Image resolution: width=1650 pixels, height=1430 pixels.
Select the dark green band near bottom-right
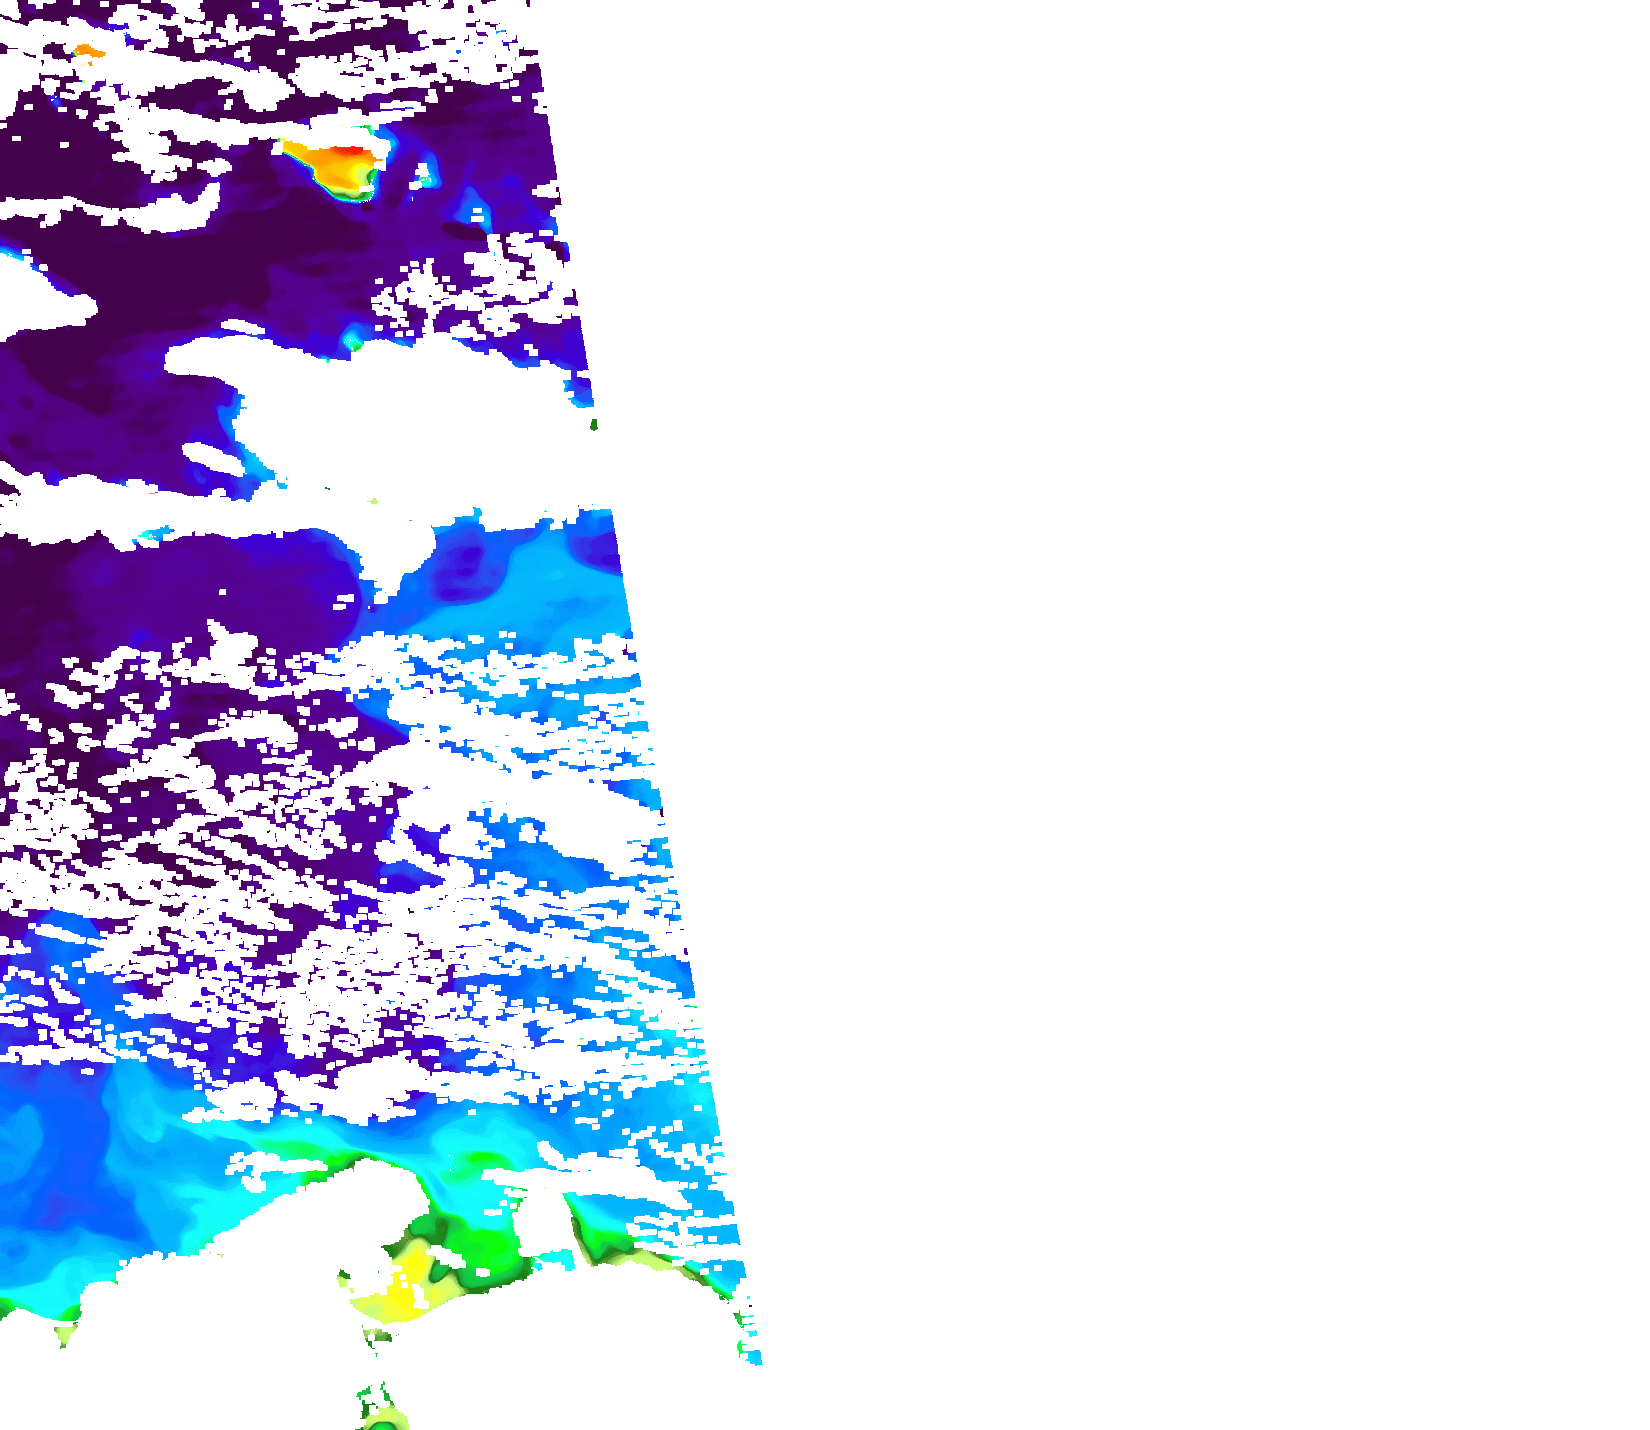pyautogui.click(x=600, y=1240)
